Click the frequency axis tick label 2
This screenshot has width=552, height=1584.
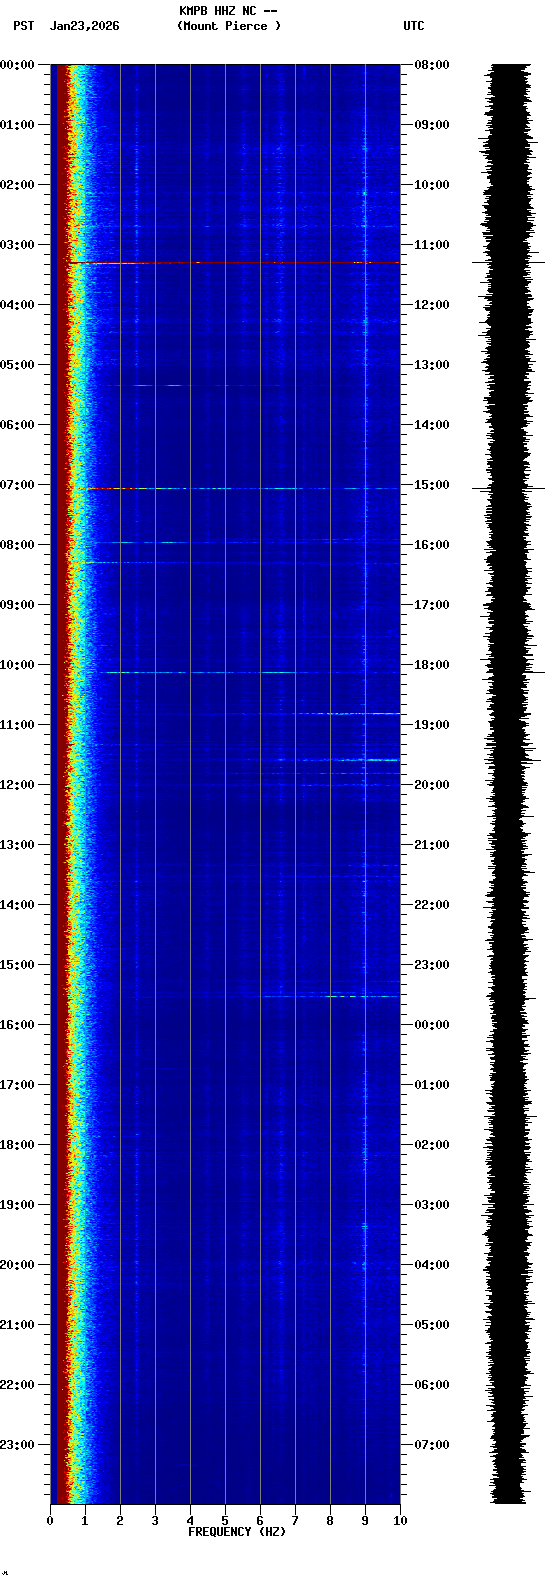tap(120, 1521)
